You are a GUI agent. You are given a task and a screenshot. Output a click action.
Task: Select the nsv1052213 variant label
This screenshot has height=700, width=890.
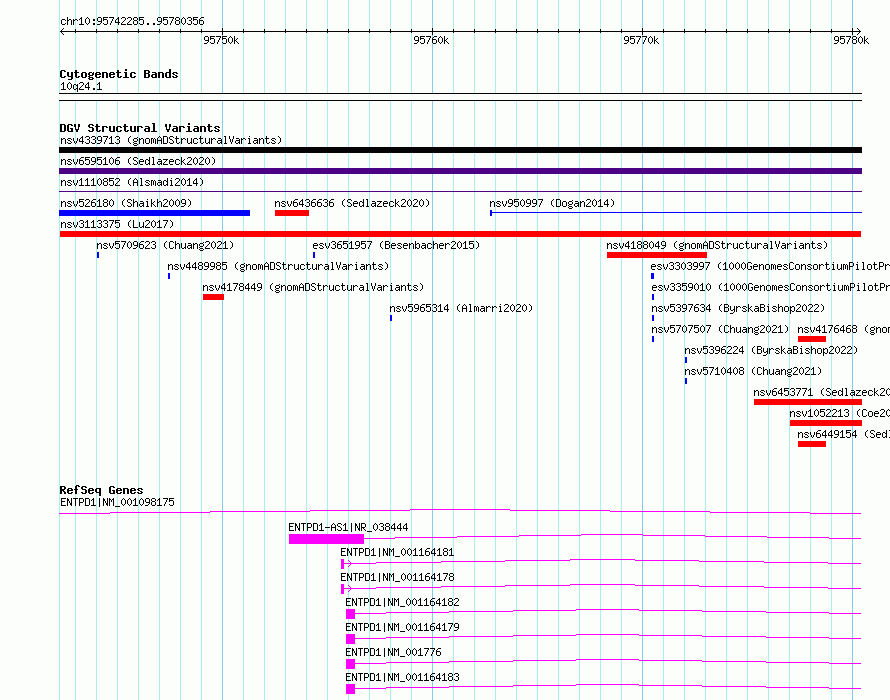click(x=839, y=413)
